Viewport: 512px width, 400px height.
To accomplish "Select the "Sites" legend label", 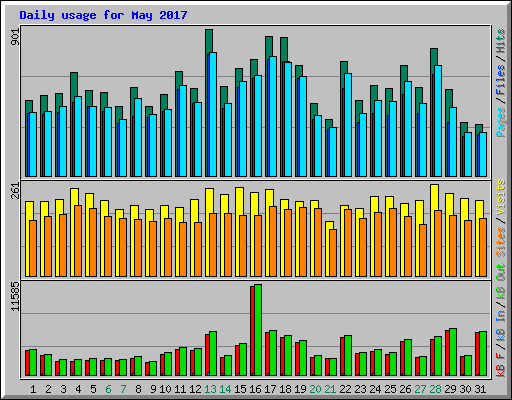I will (501, 242).
